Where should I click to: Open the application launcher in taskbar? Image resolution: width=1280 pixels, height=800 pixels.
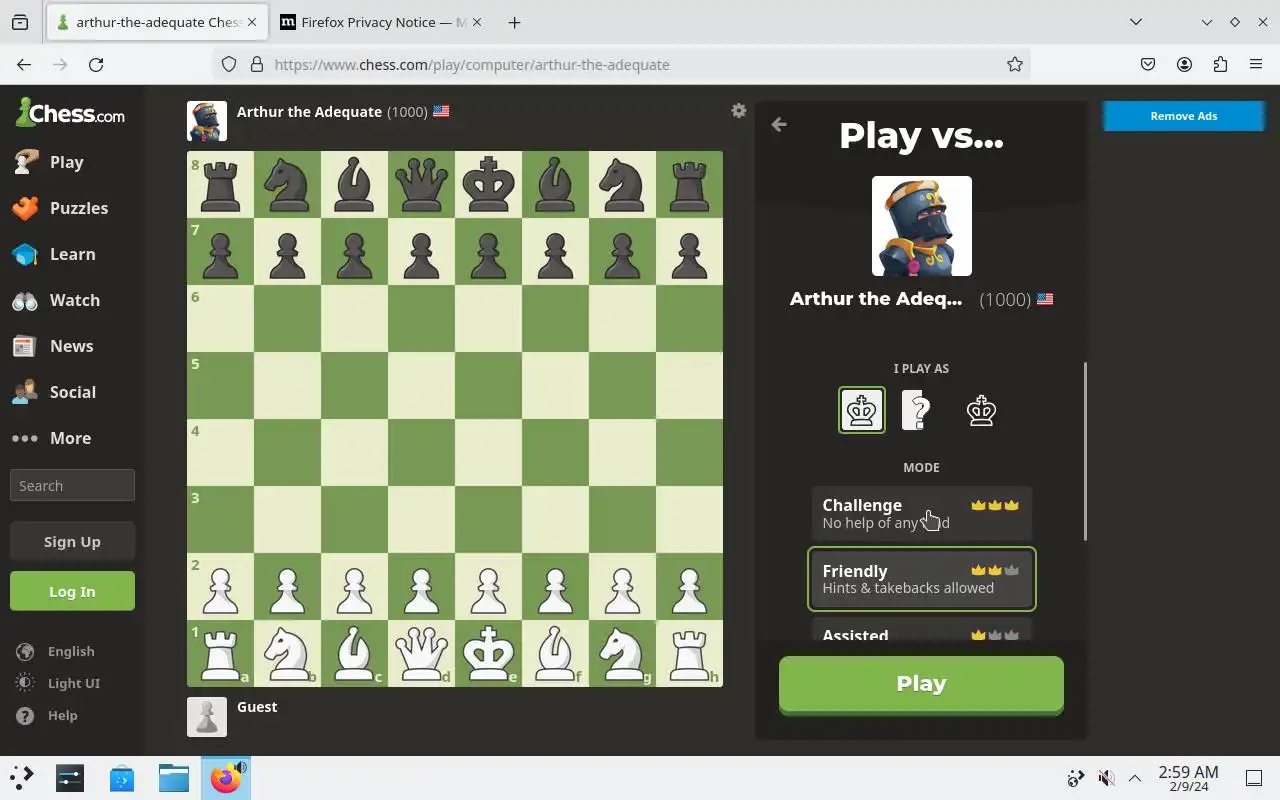tap(21, 778)
